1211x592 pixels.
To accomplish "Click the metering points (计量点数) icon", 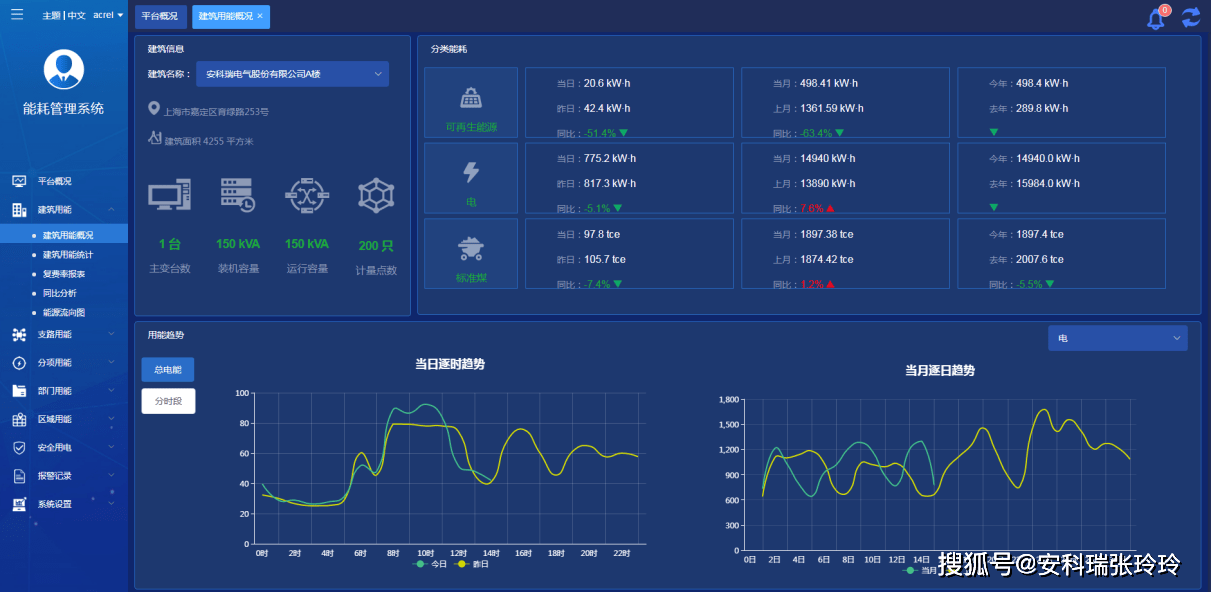I will click(x=376, y=195).
